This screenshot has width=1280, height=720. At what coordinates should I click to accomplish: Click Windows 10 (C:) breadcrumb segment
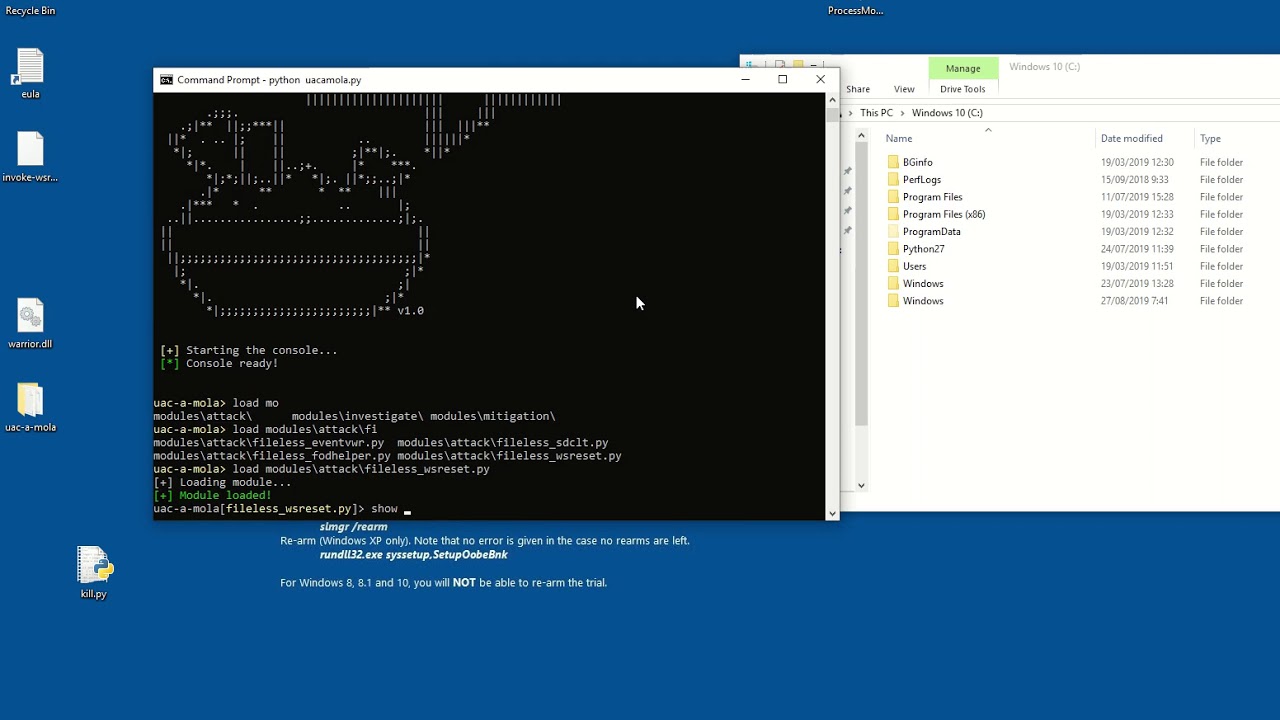coord(947,113)
